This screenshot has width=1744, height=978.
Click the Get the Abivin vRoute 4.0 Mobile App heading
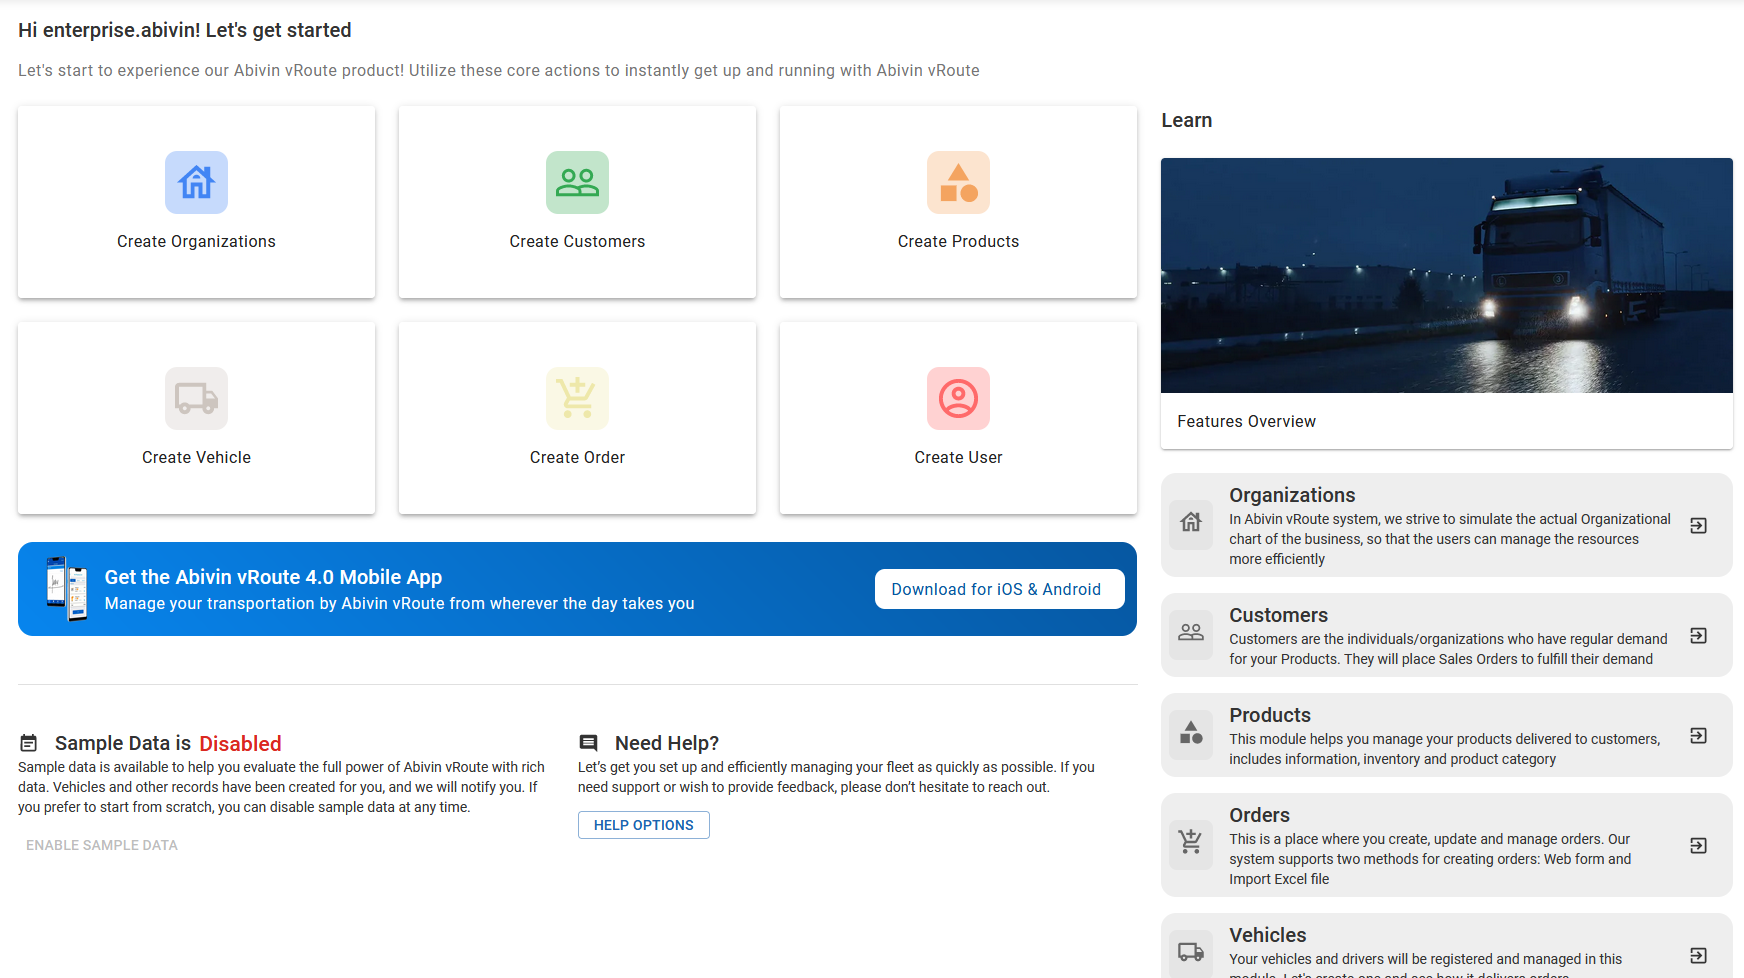[x=273, y=577]
